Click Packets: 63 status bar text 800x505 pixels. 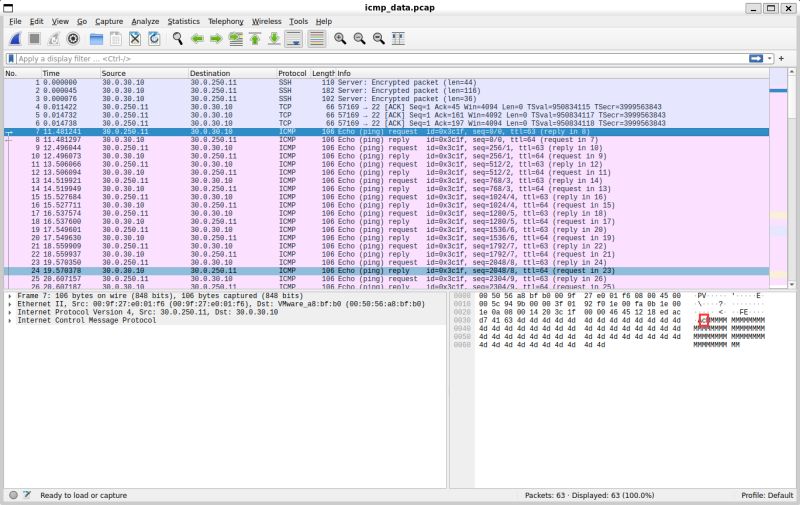click(x=544, y=495)
